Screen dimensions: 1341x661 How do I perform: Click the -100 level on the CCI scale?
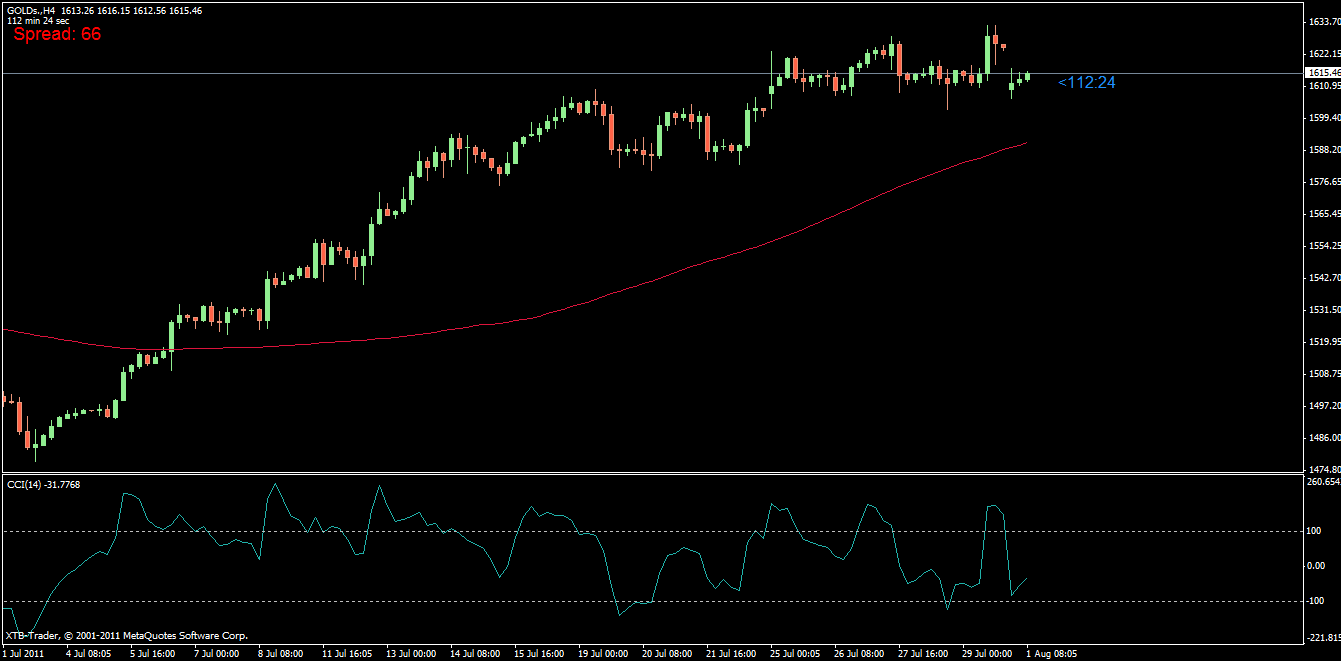pos(1316,602)
